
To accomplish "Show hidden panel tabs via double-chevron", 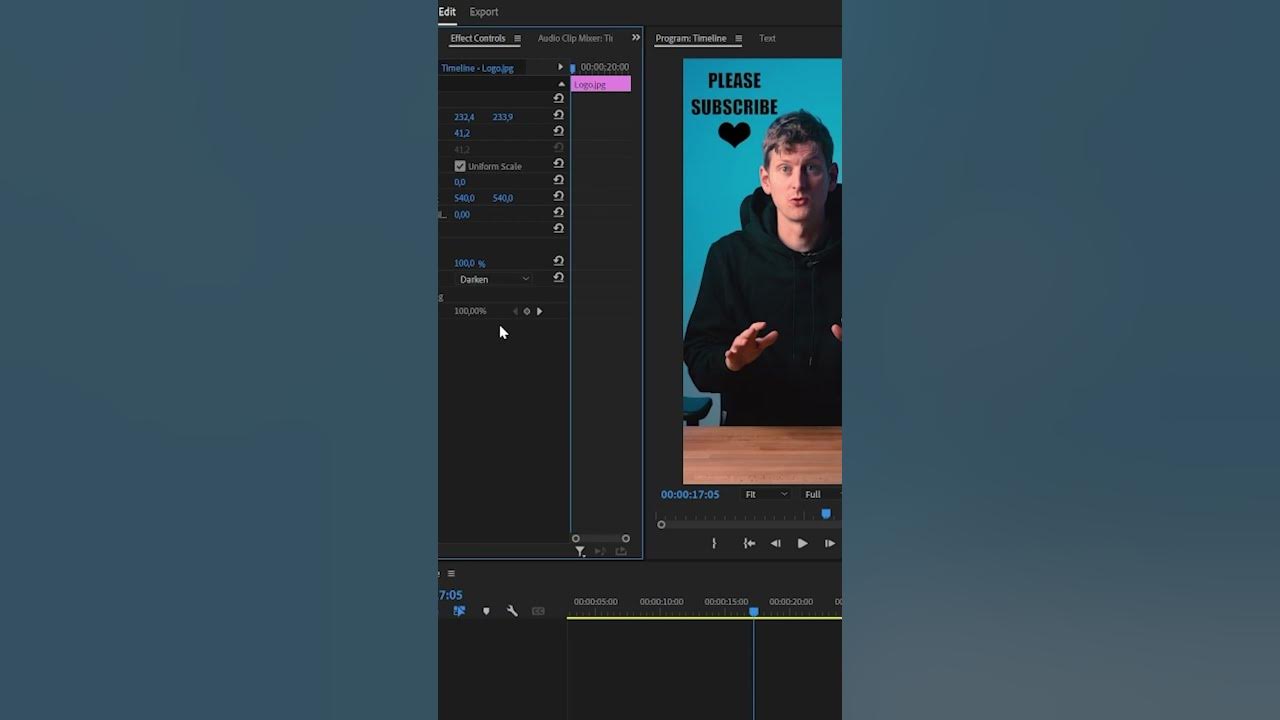I will pyautogui.click(x=636, y=38).
